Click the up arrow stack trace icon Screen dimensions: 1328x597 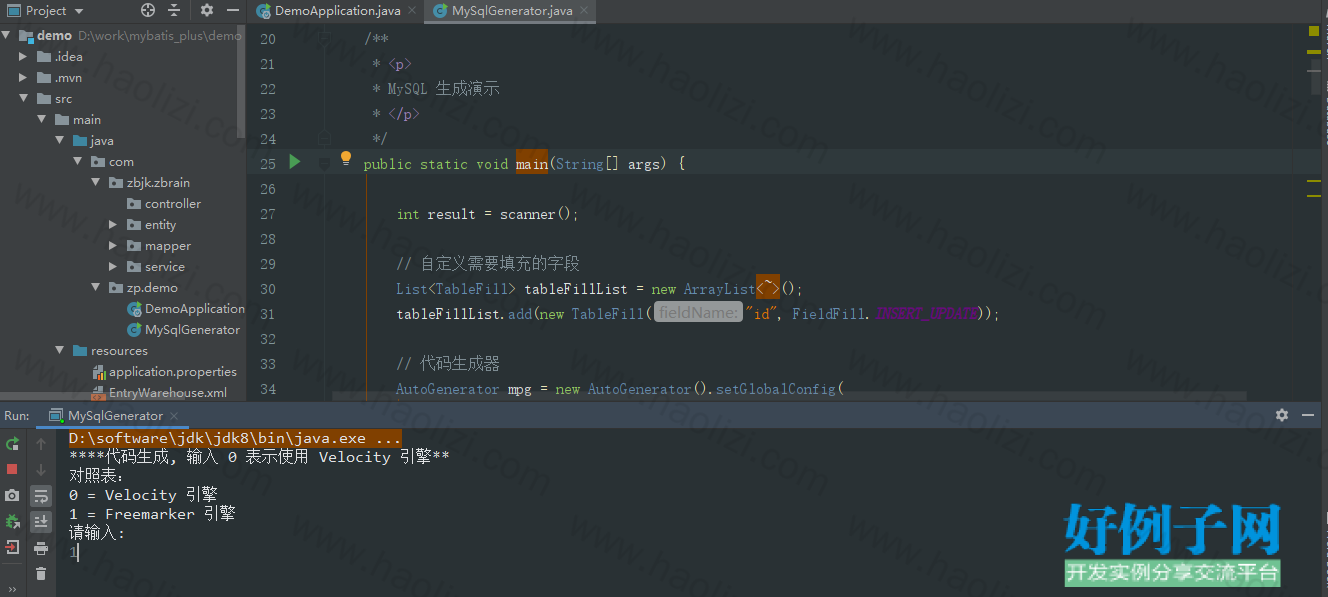(x=41, y=444)
